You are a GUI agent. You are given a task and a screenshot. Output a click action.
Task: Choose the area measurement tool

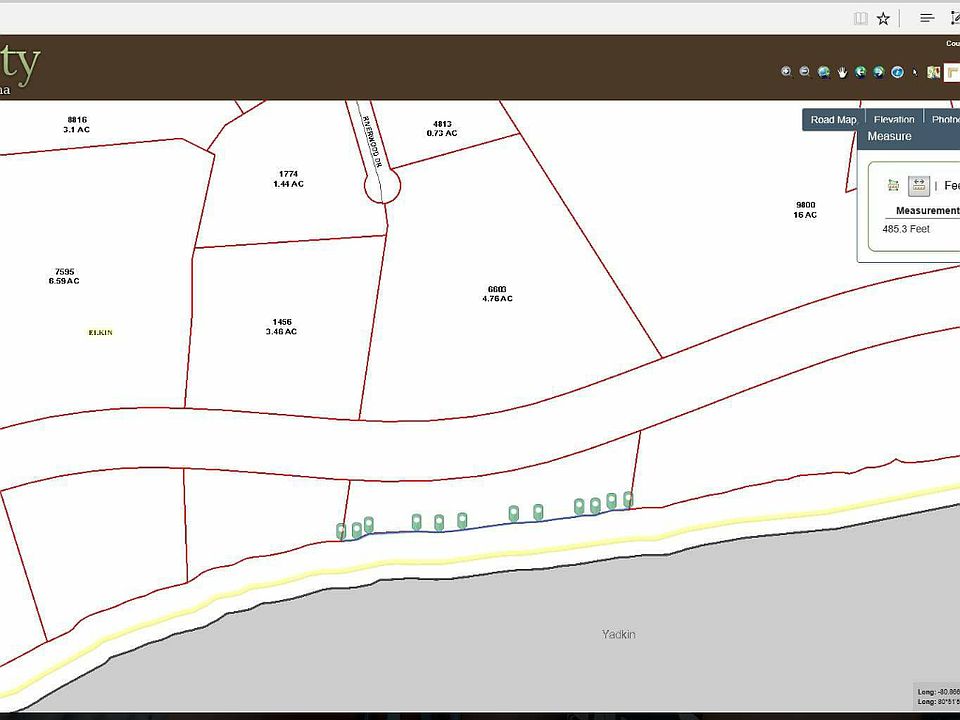click(893, 186)
